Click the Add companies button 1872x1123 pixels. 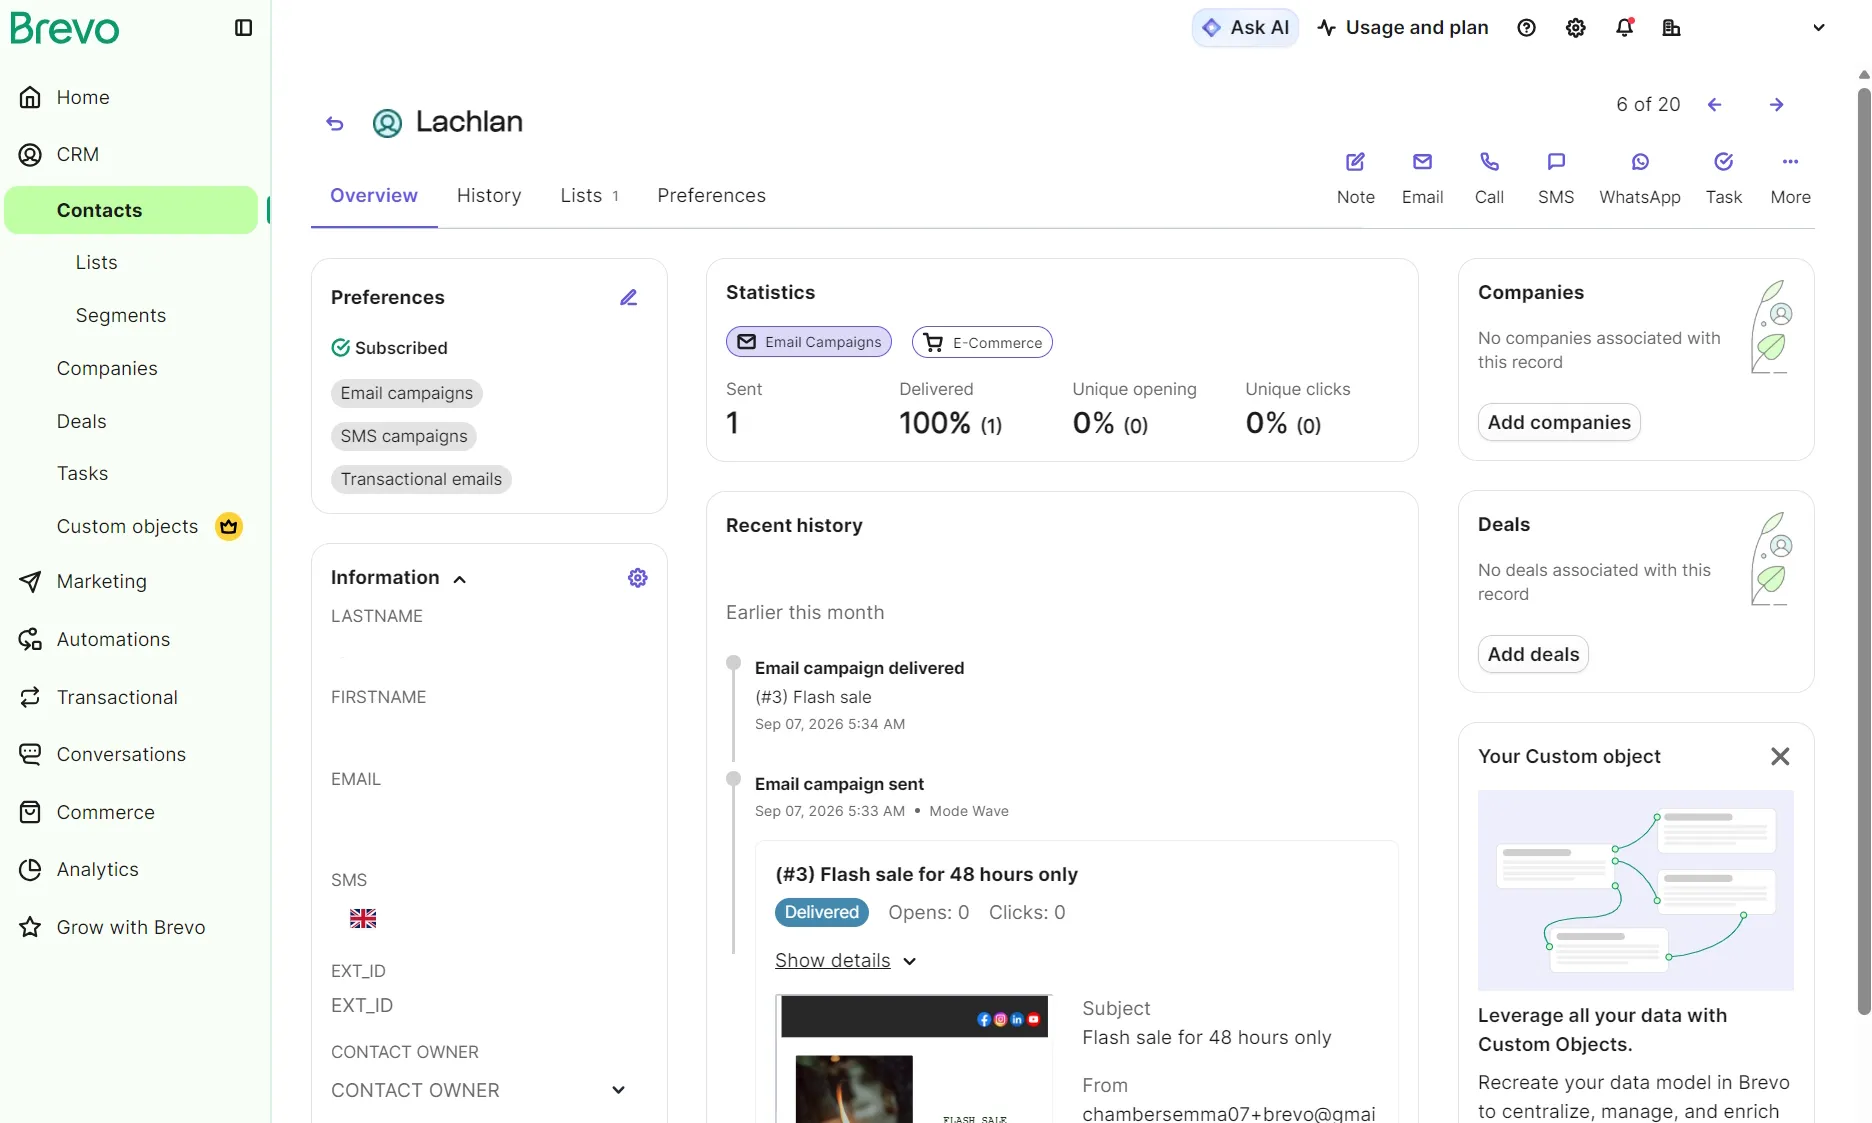pos(1559,422)
